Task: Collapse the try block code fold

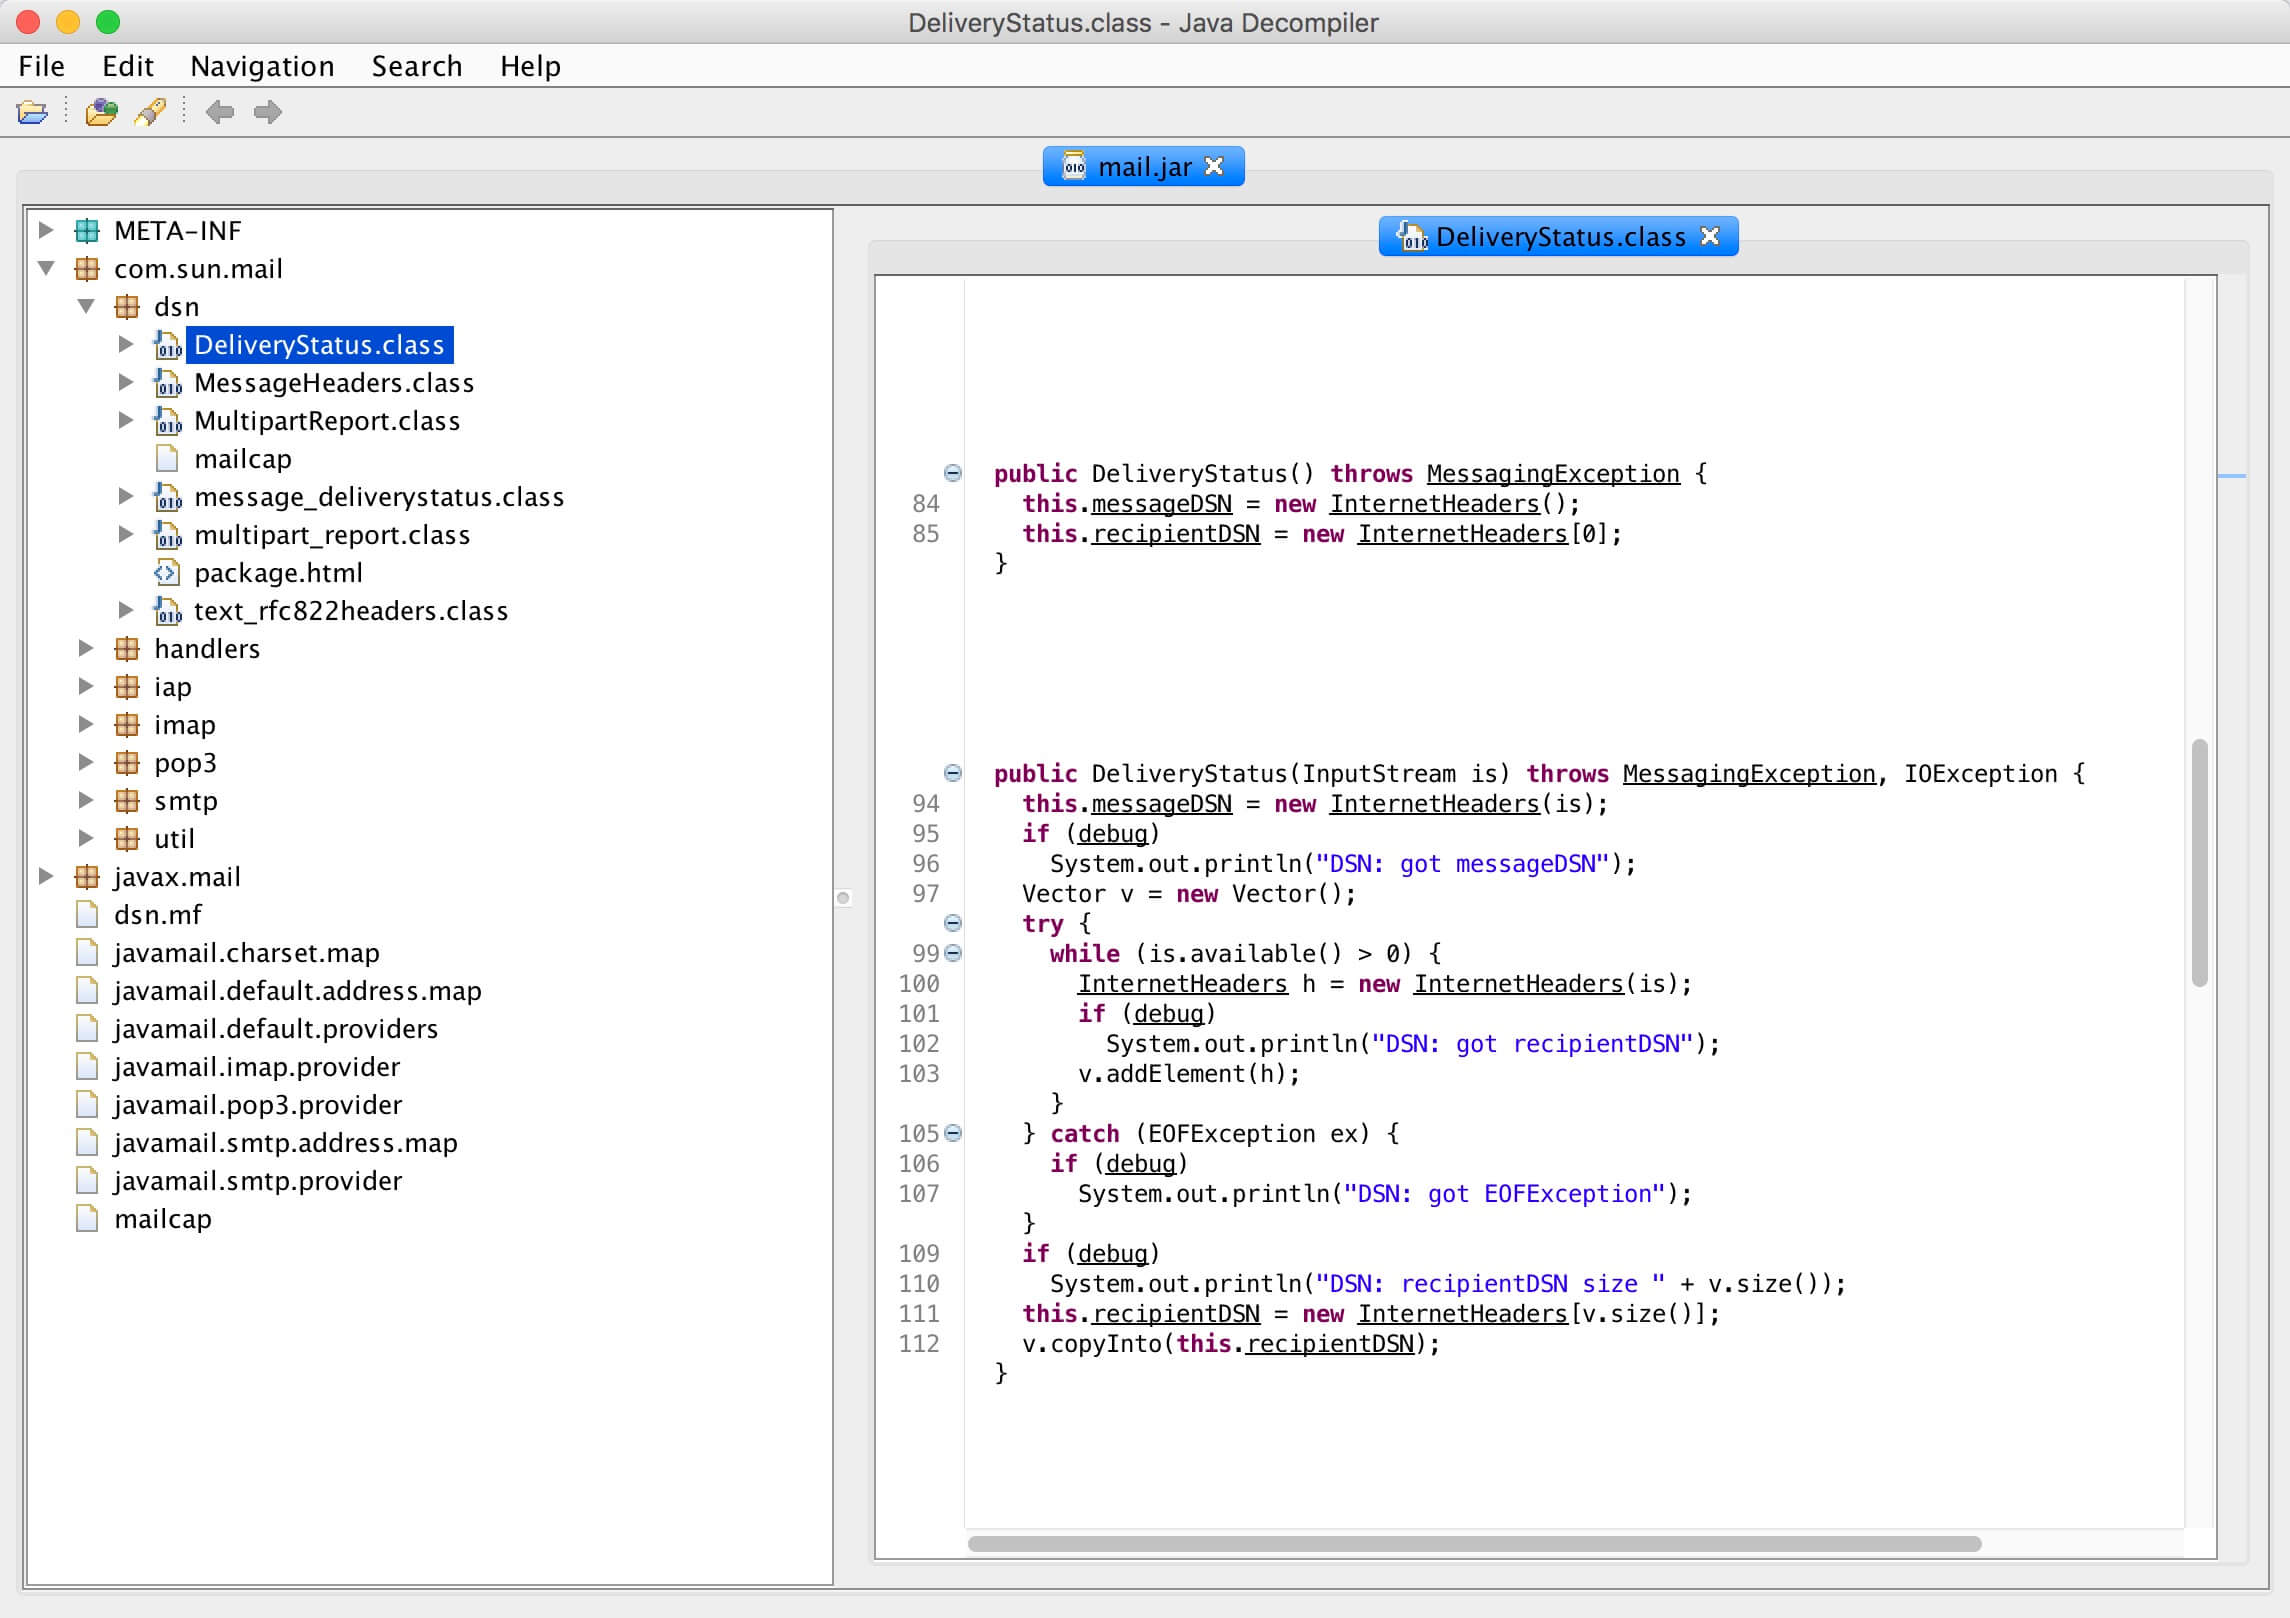Action: [953, 923]
